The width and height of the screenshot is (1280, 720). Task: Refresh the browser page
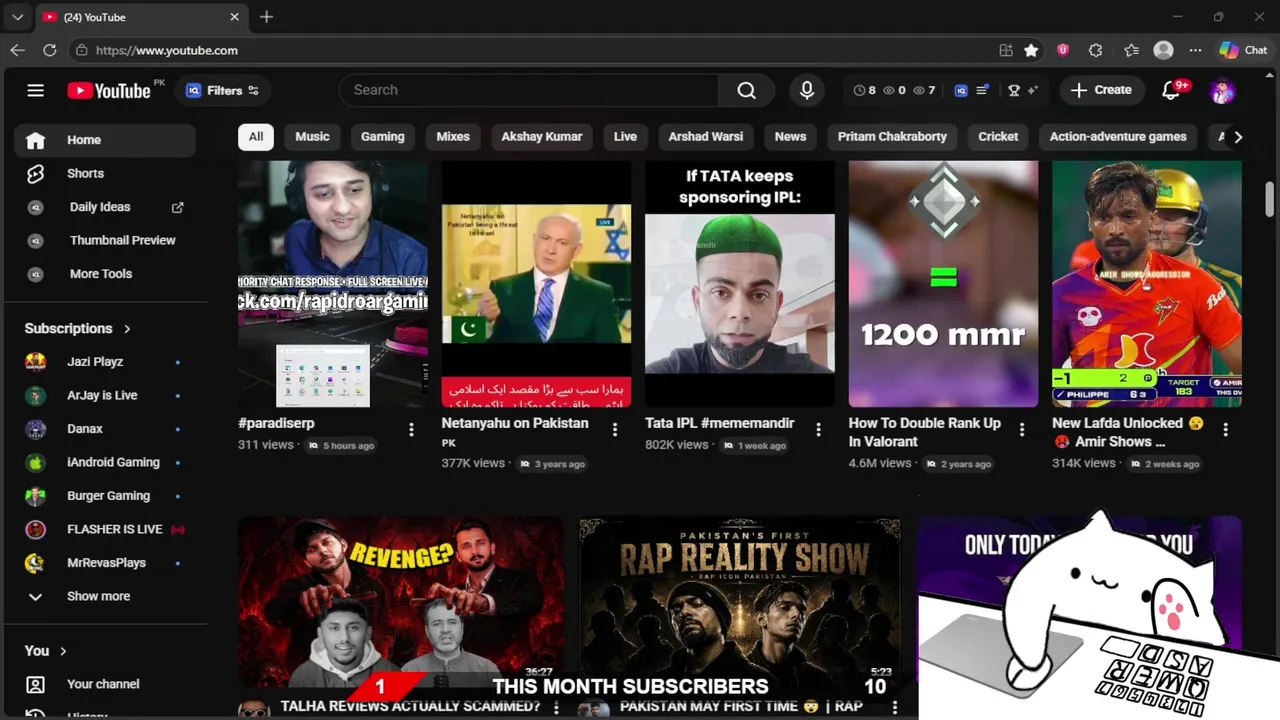pyautogui.click(x=50, y=50)
